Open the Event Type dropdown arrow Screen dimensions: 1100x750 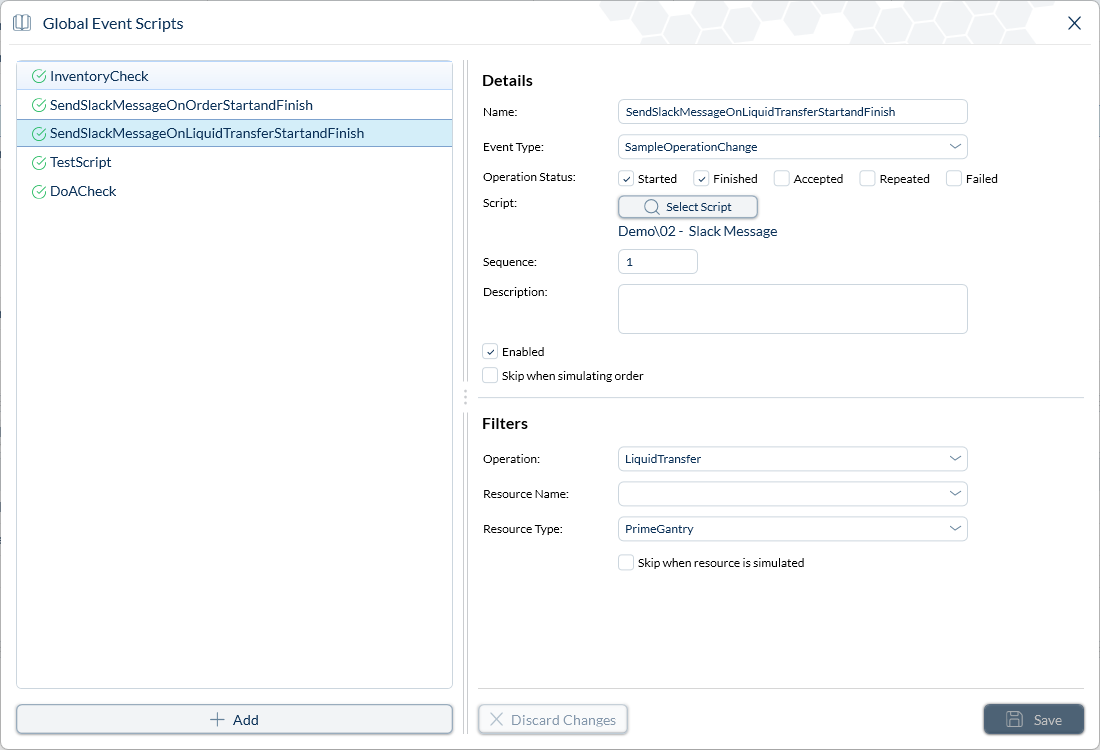(x=955, y=147)
